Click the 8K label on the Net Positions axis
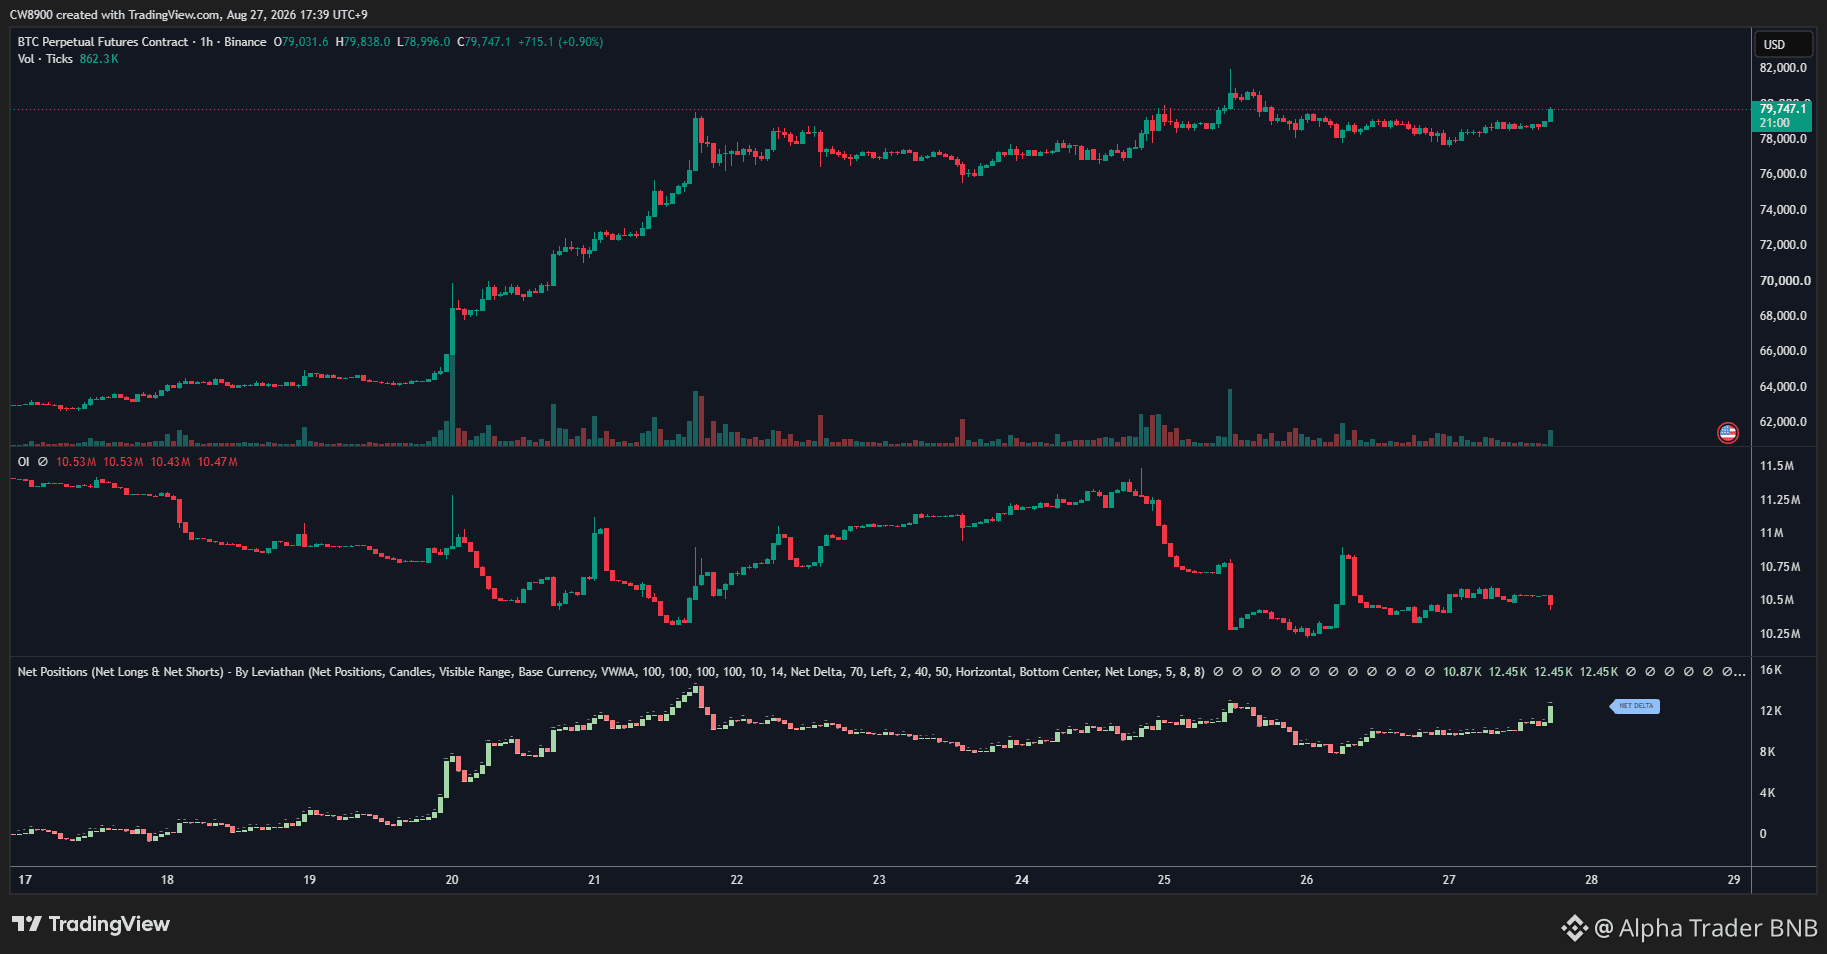This screenshot has width=1827, height=954. point(1768,752)
